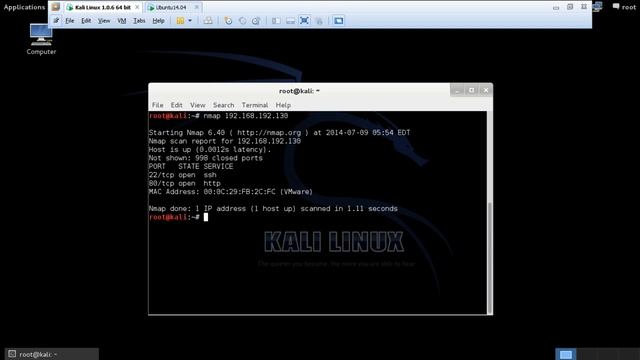Open the terminal Help menu
Screen dimensions: 640x360
pyautogui.click(x=283, y=105)
